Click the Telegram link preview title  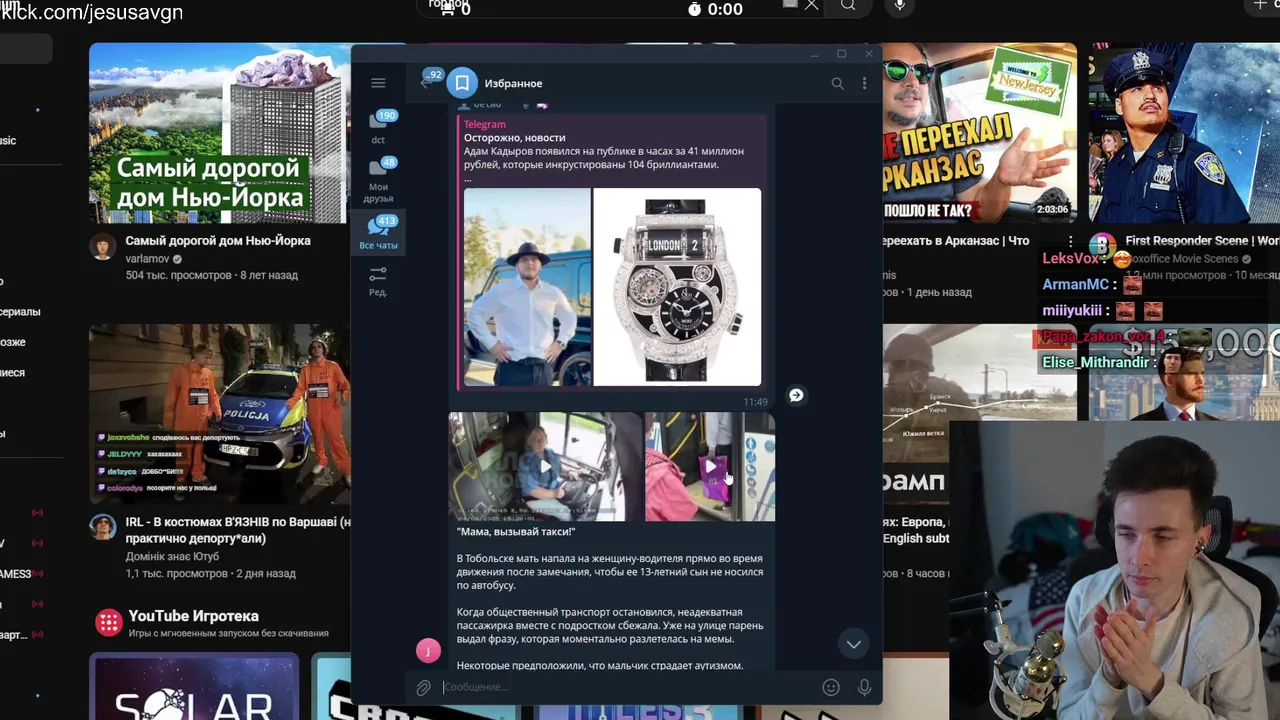tap(484, 124)
